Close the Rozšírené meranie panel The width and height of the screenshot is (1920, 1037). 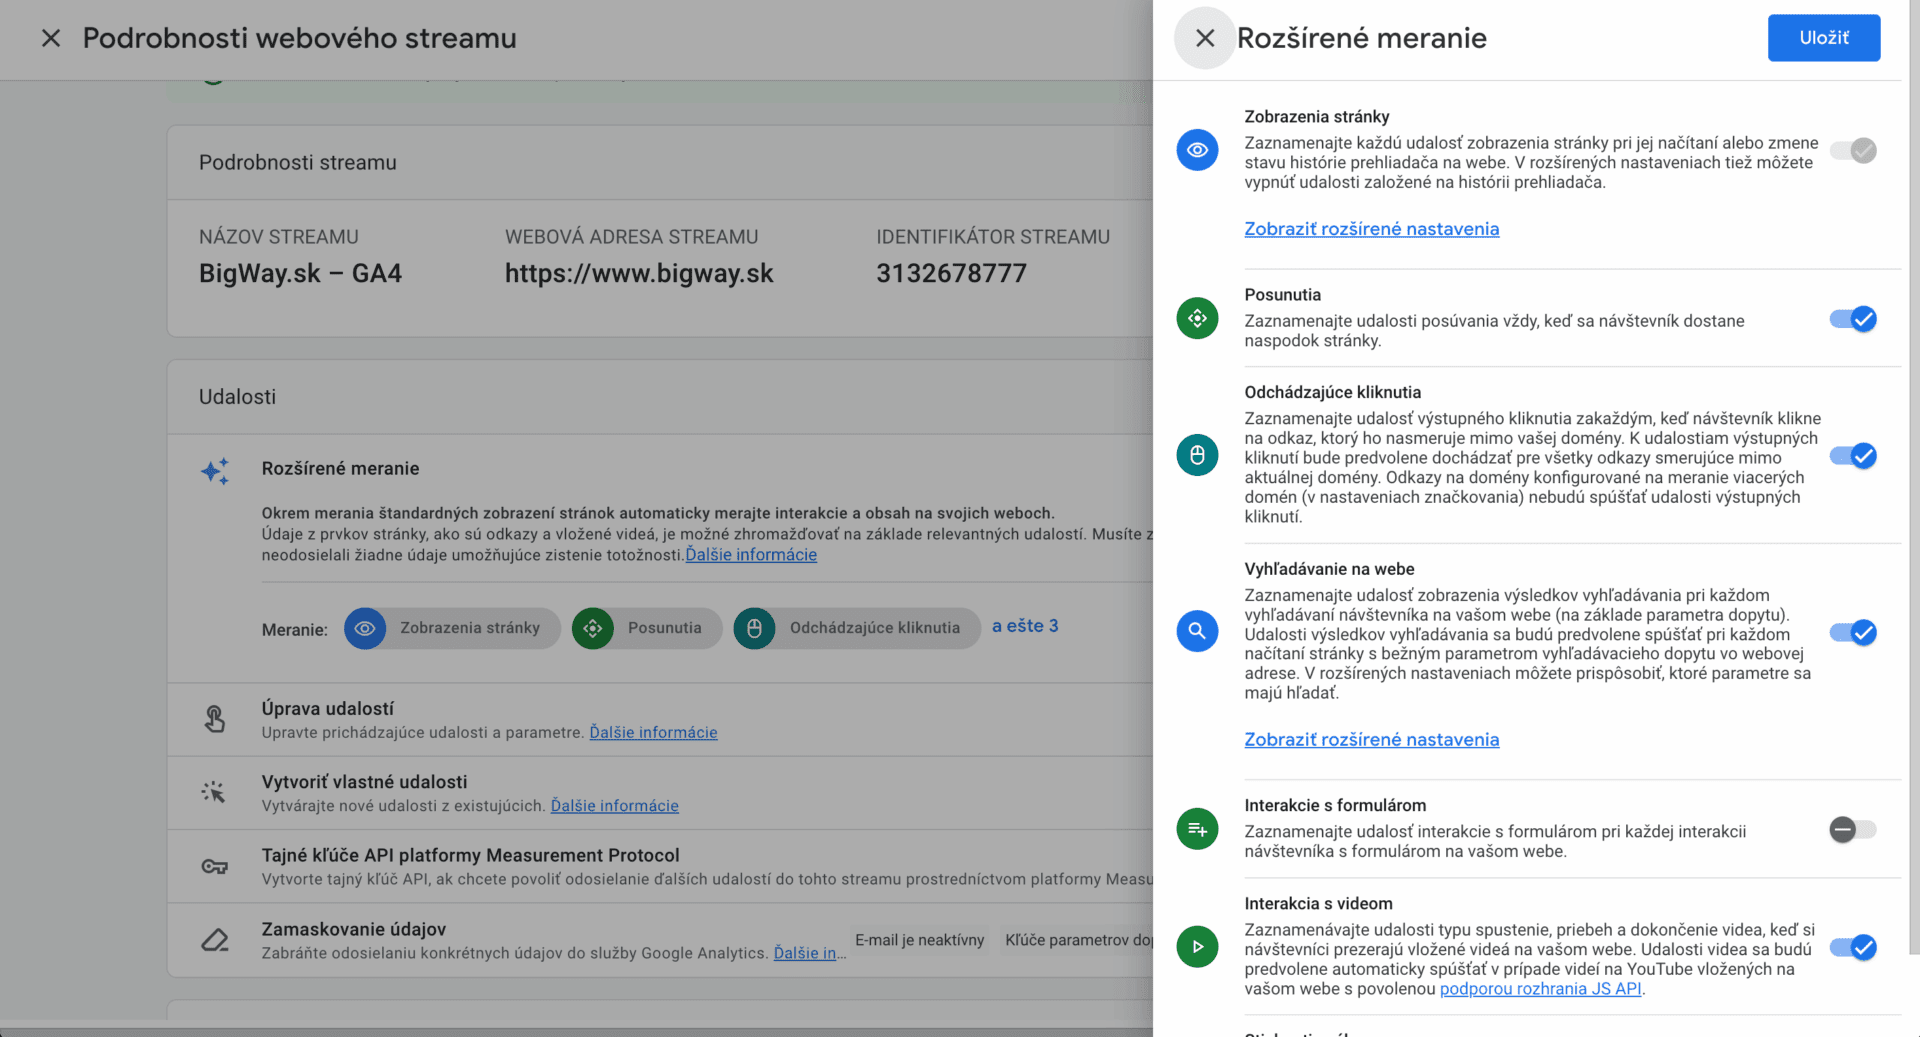click(x=1205, y=38)
